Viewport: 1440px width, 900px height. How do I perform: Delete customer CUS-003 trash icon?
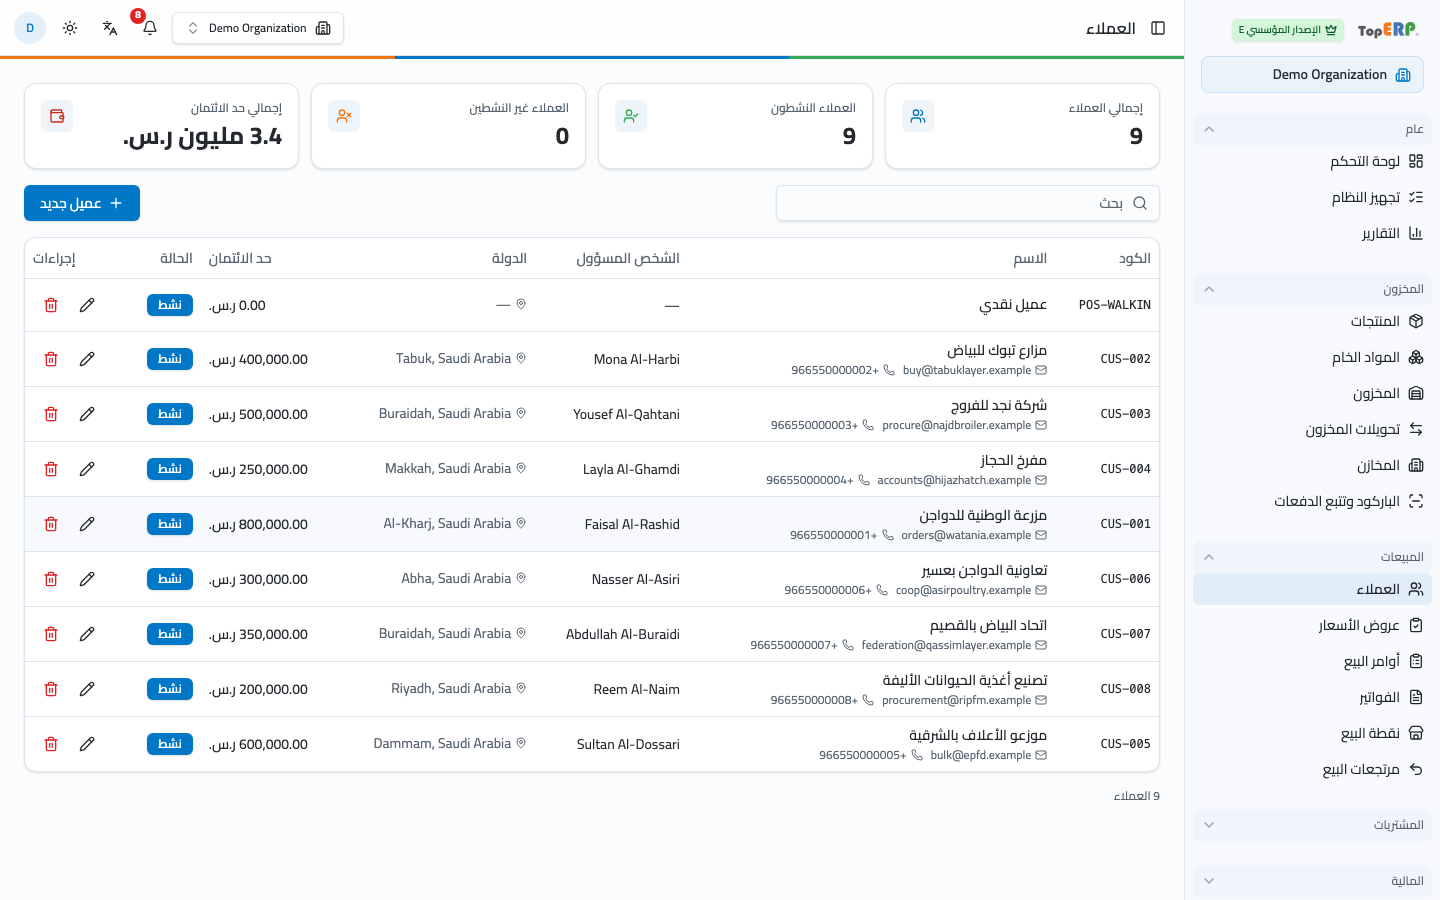tap(51, 414)
